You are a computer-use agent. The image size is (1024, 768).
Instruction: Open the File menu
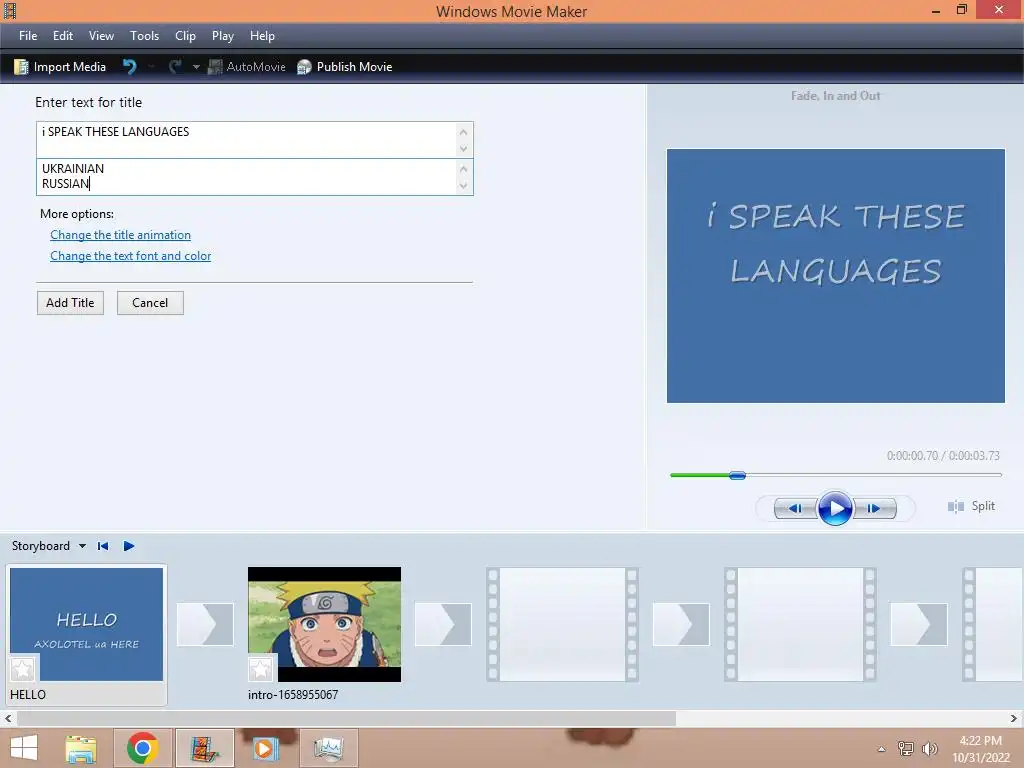click(27, 36)
